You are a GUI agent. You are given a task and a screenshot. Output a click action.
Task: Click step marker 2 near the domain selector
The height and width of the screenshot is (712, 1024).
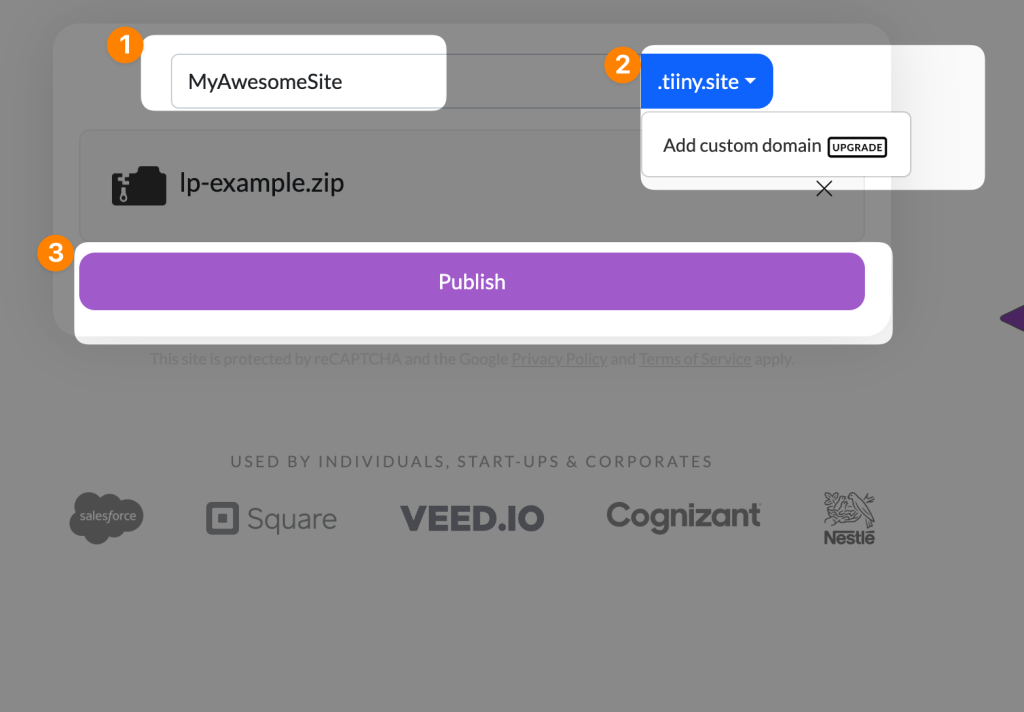tap(622, 64)
